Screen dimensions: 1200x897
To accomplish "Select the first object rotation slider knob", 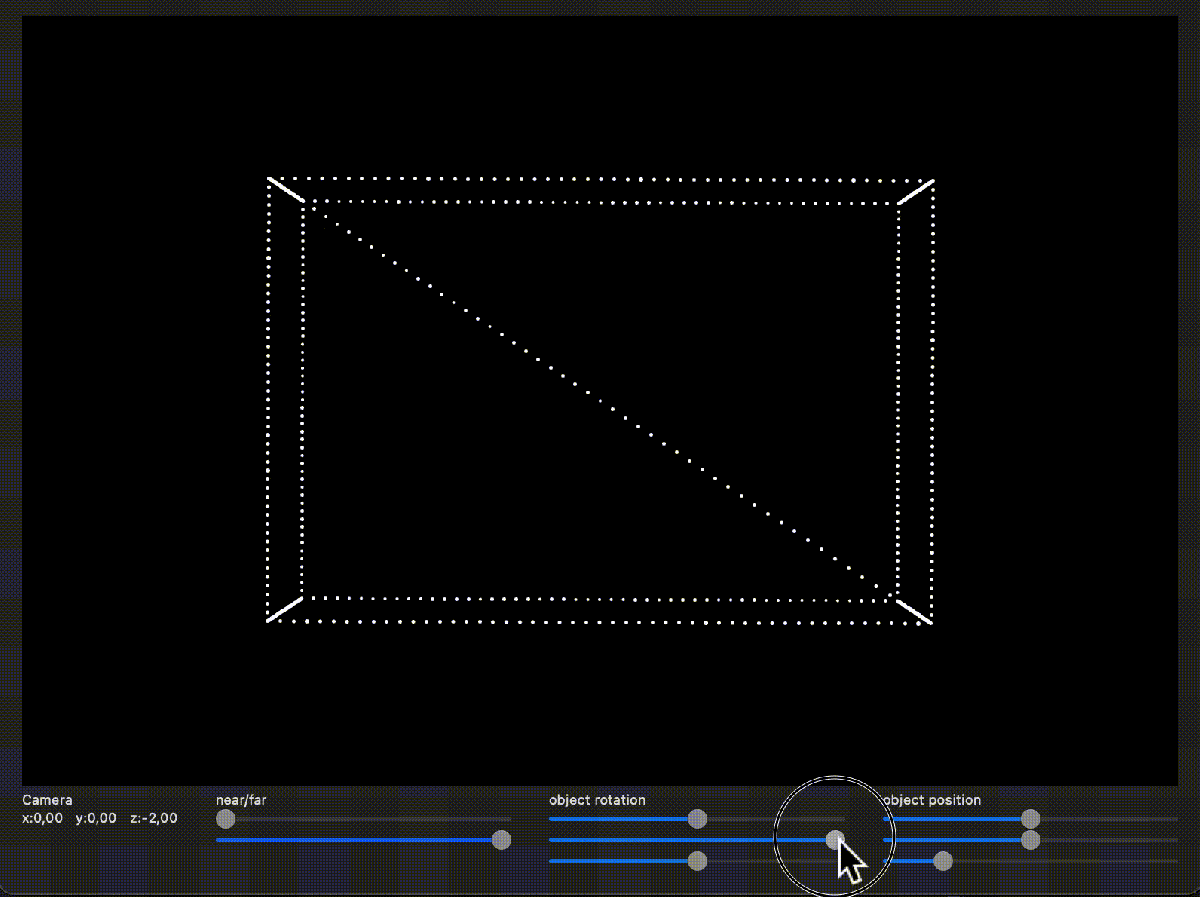I will (697, 819).
